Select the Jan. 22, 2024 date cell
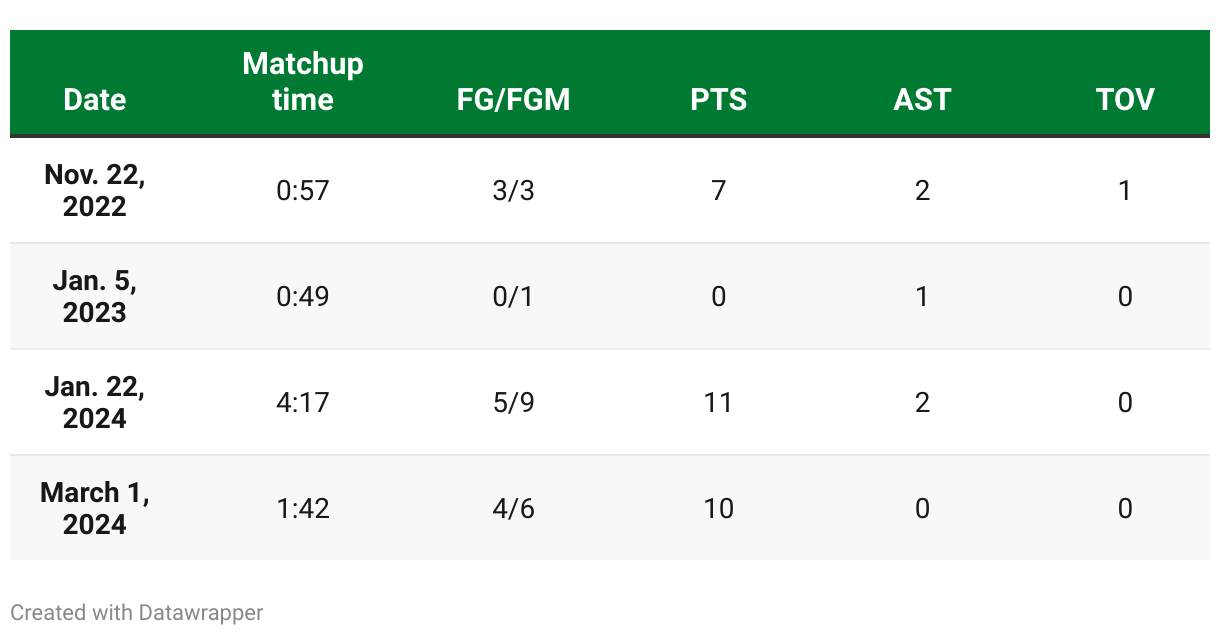Image resolution: width=1220 pixels, height=636 pixels. click(95, 402)
